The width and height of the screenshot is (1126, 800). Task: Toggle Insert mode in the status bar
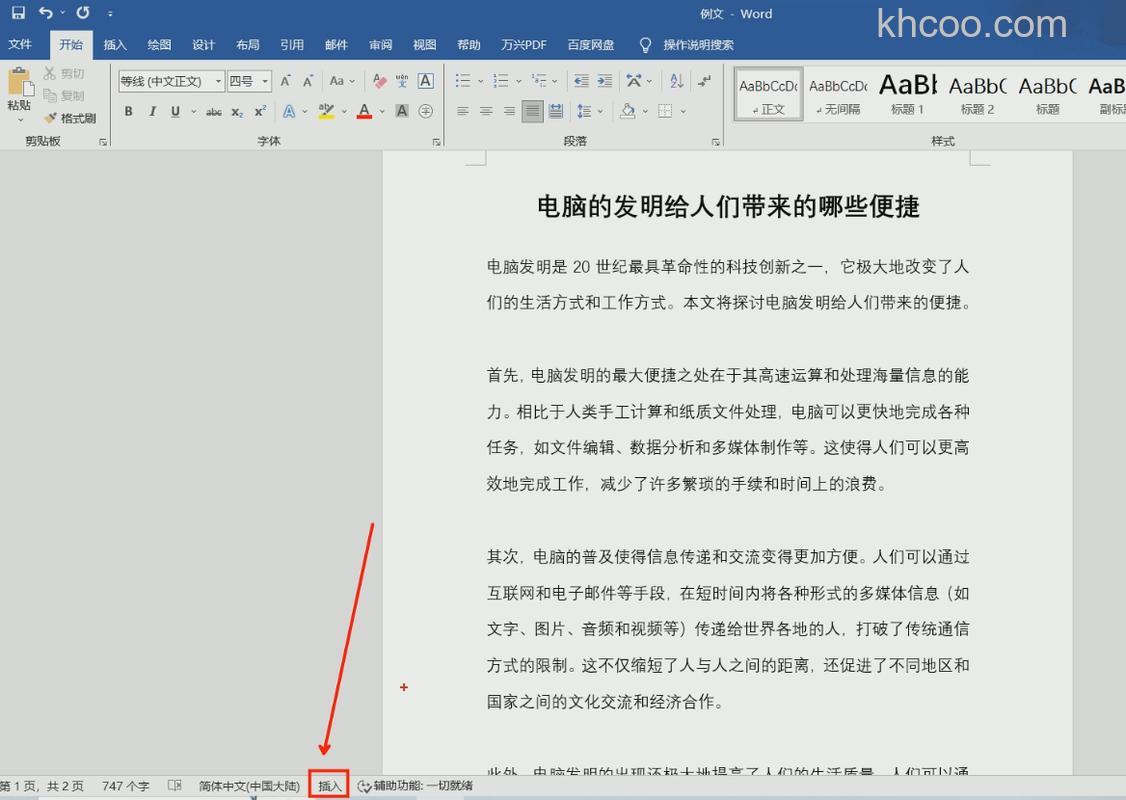[329, 785]
